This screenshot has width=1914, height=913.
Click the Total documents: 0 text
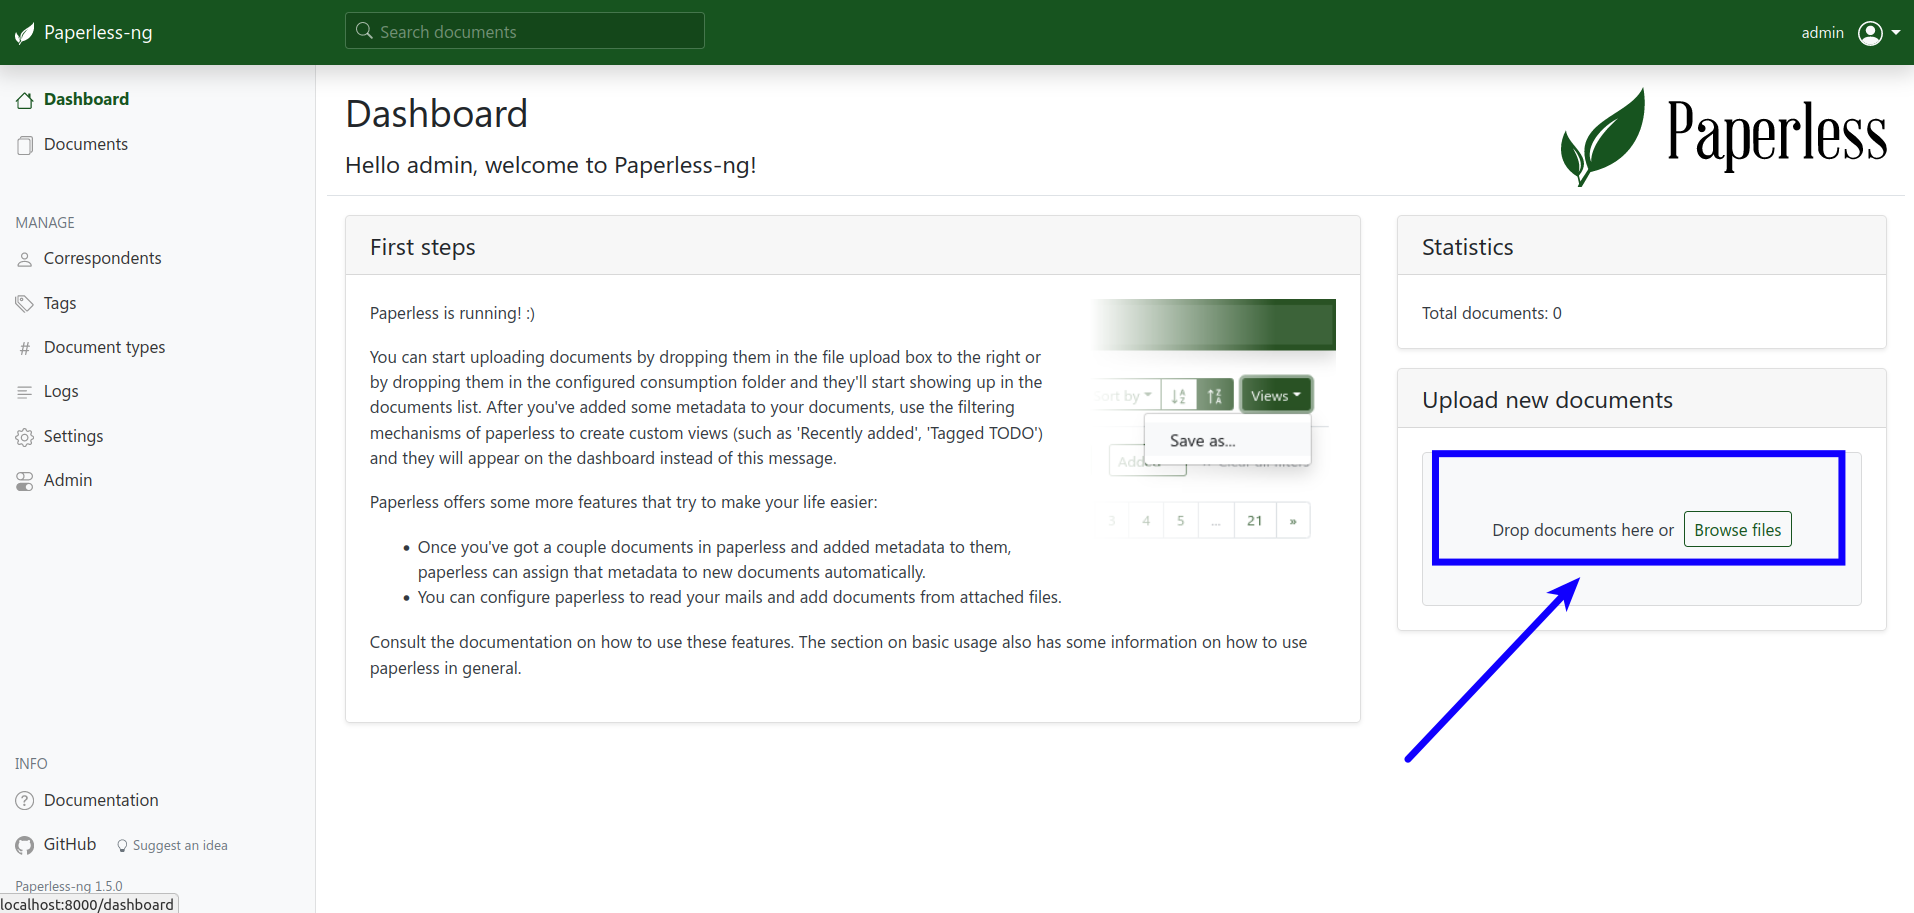coord(1491,313)
